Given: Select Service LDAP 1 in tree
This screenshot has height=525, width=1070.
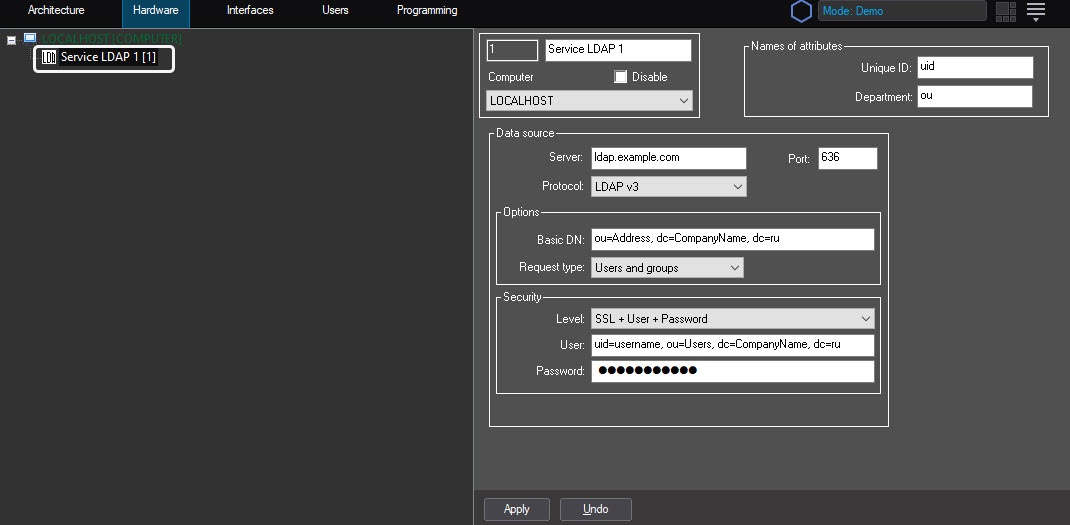Looking at the screenshot, I should (108, 58).
